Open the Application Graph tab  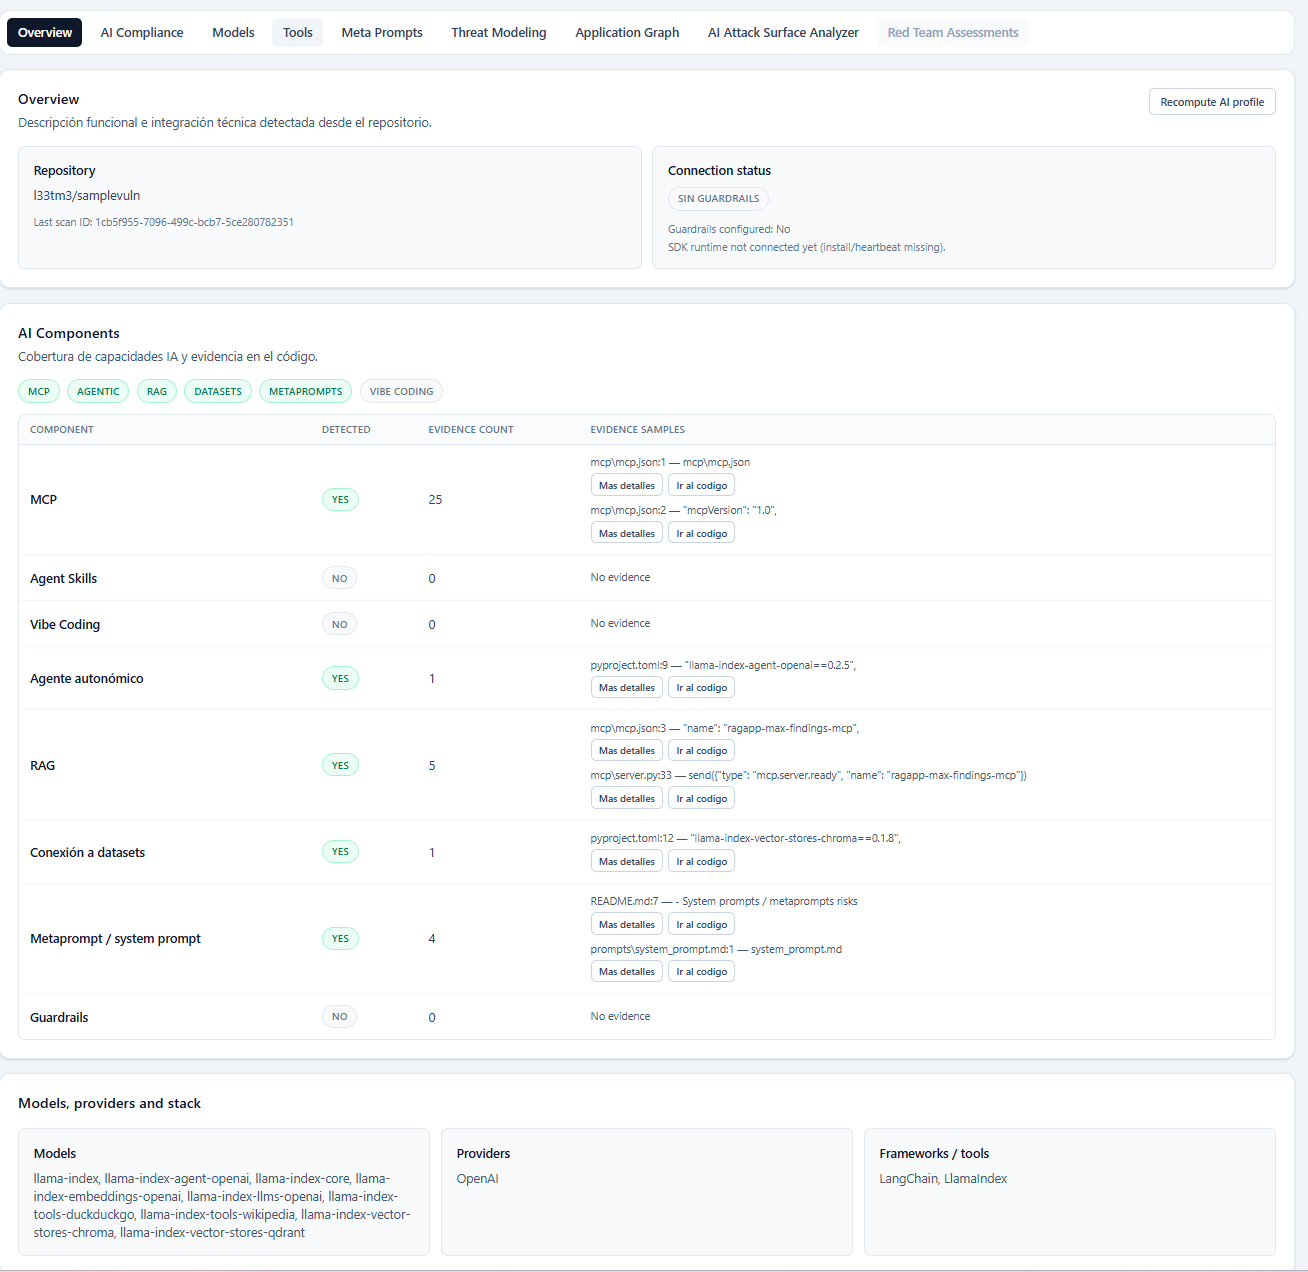(626, 32)
